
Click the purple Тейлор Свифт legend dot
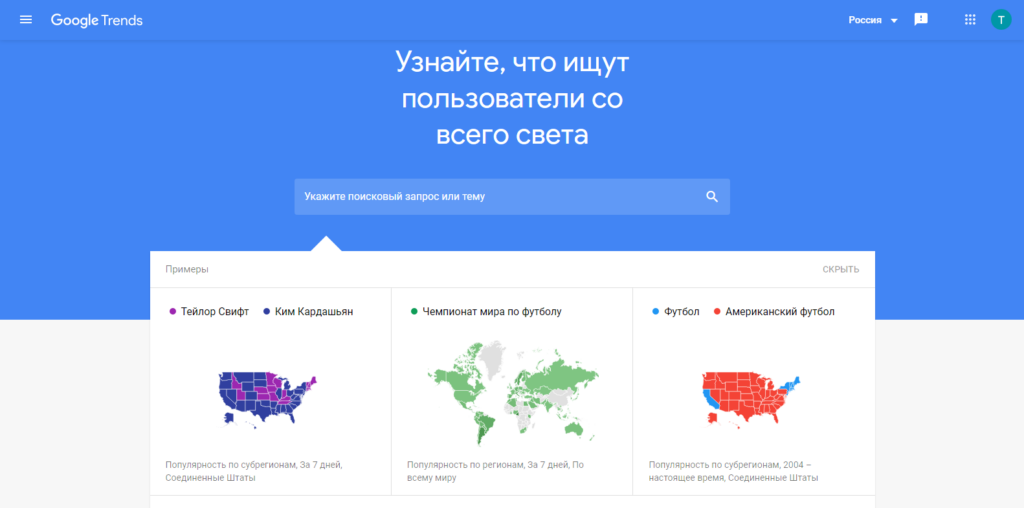172,312
